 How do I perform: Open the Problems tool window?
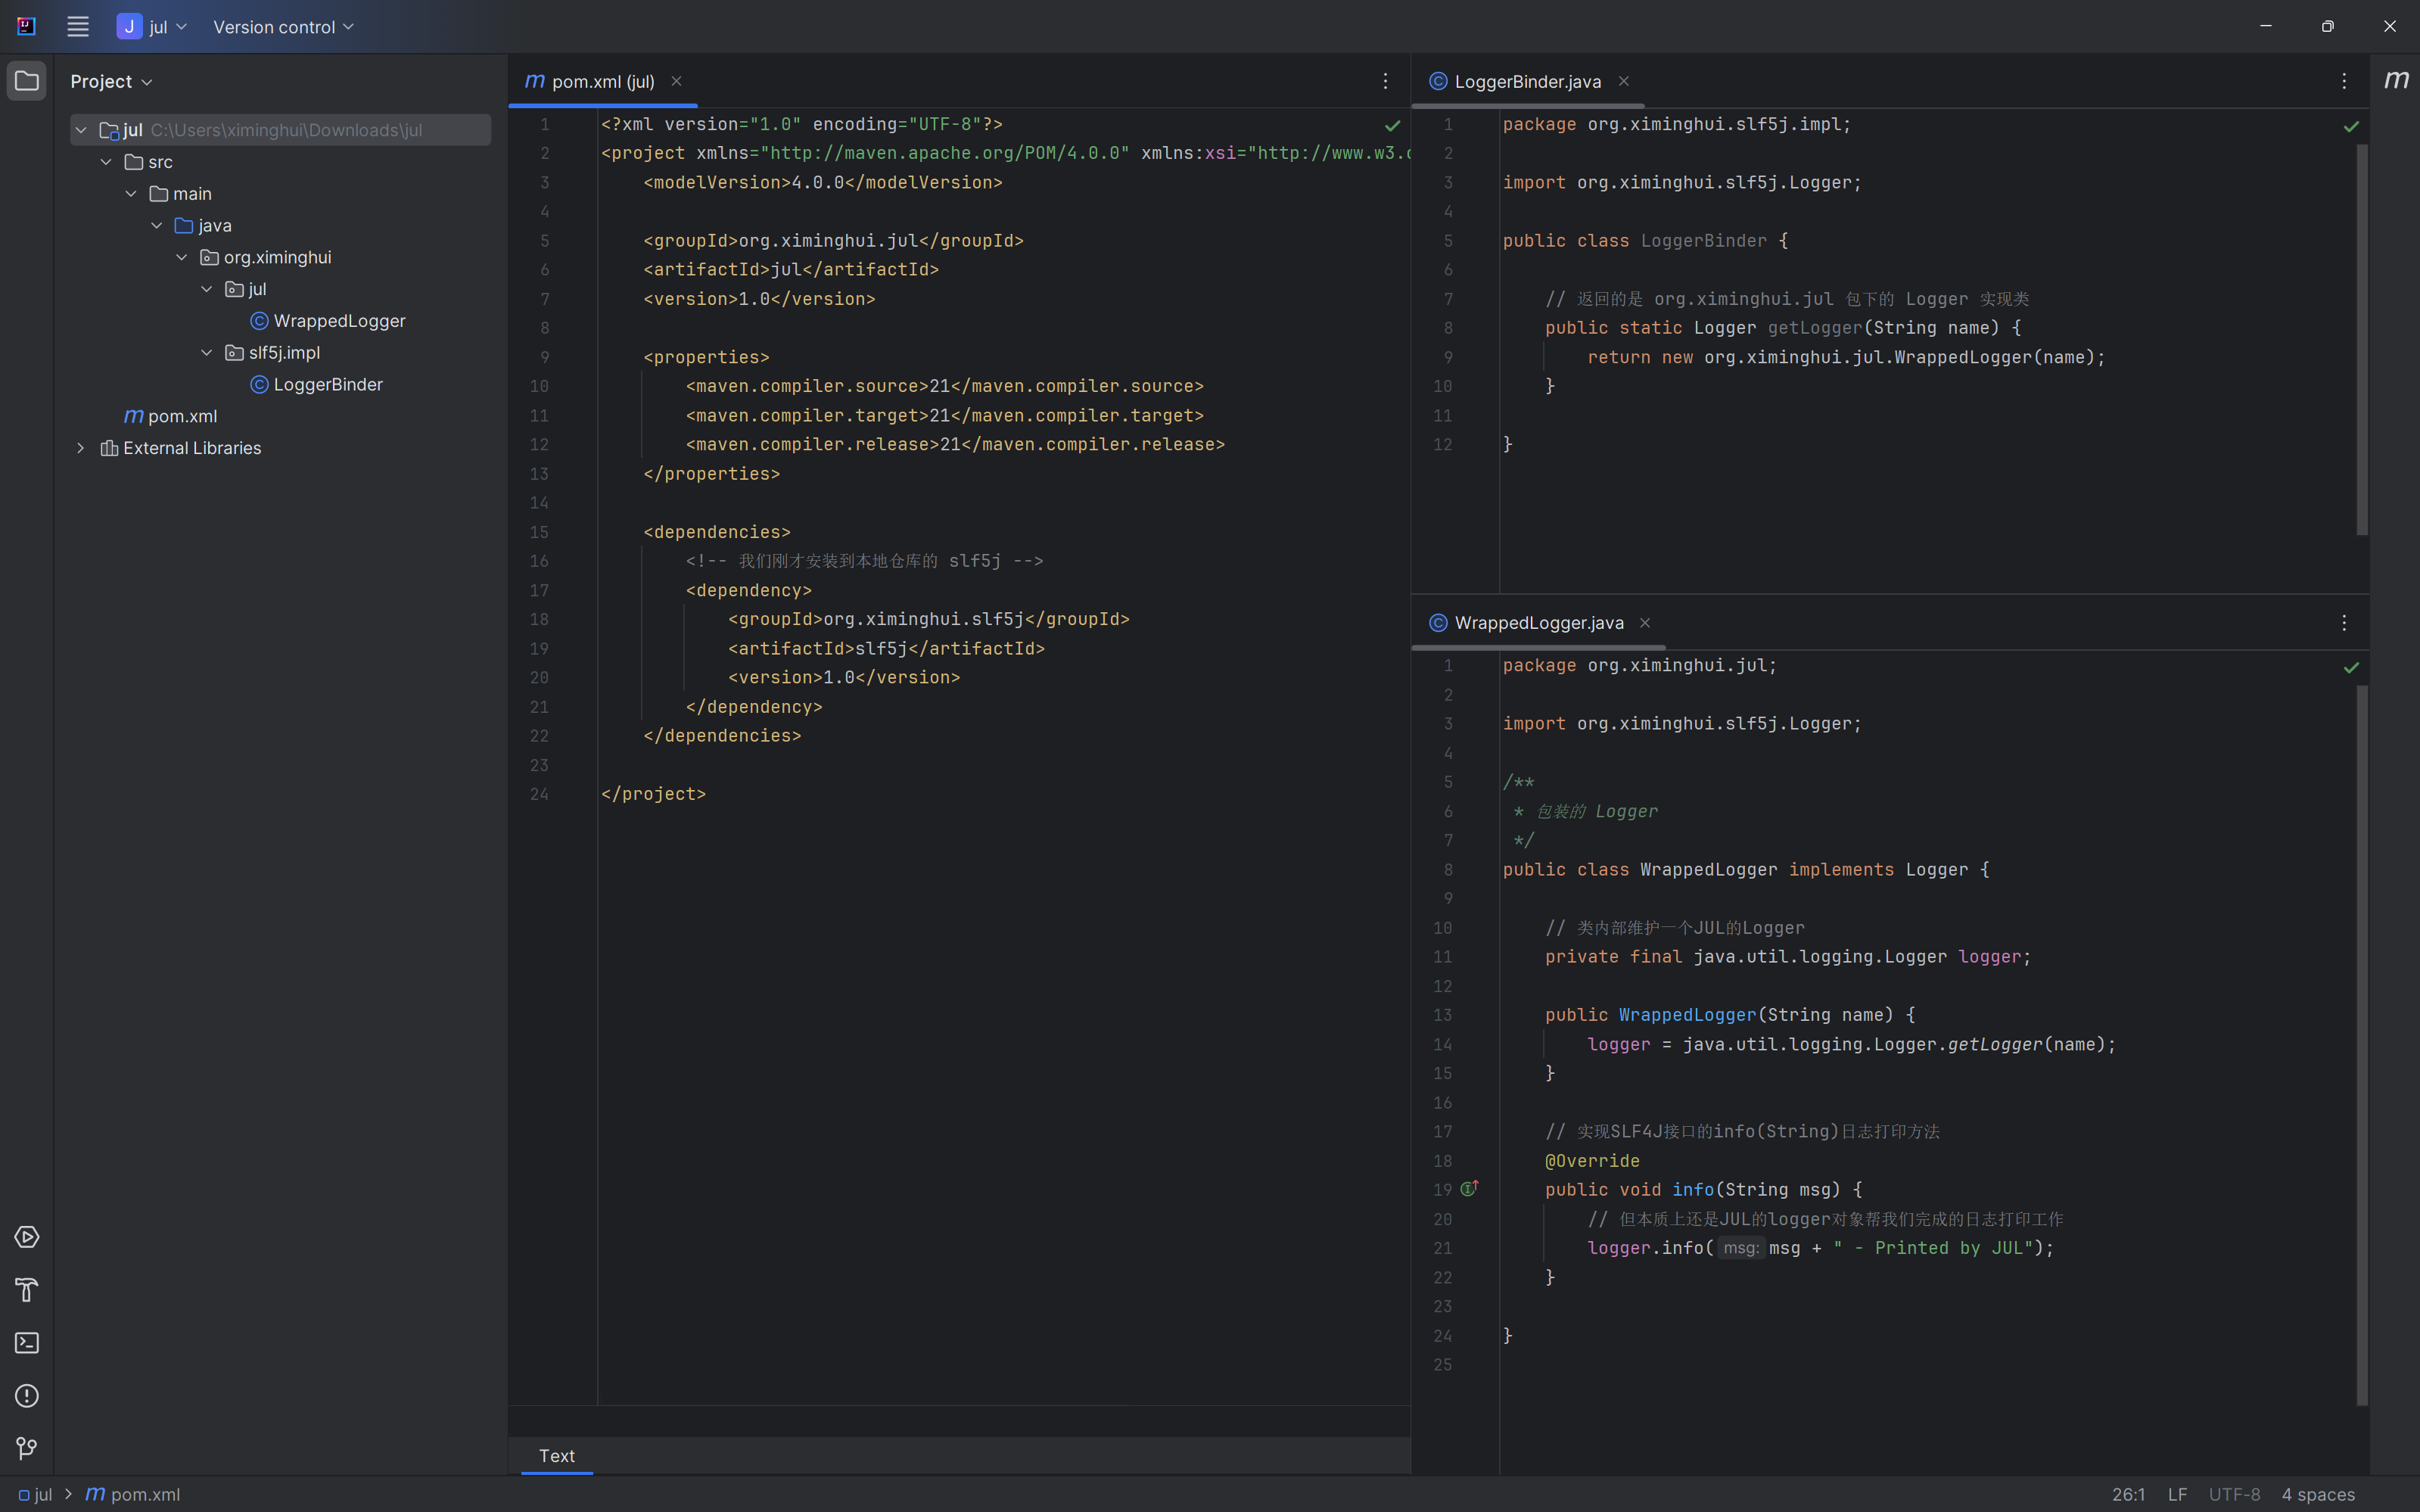(x=27, y=1396)
